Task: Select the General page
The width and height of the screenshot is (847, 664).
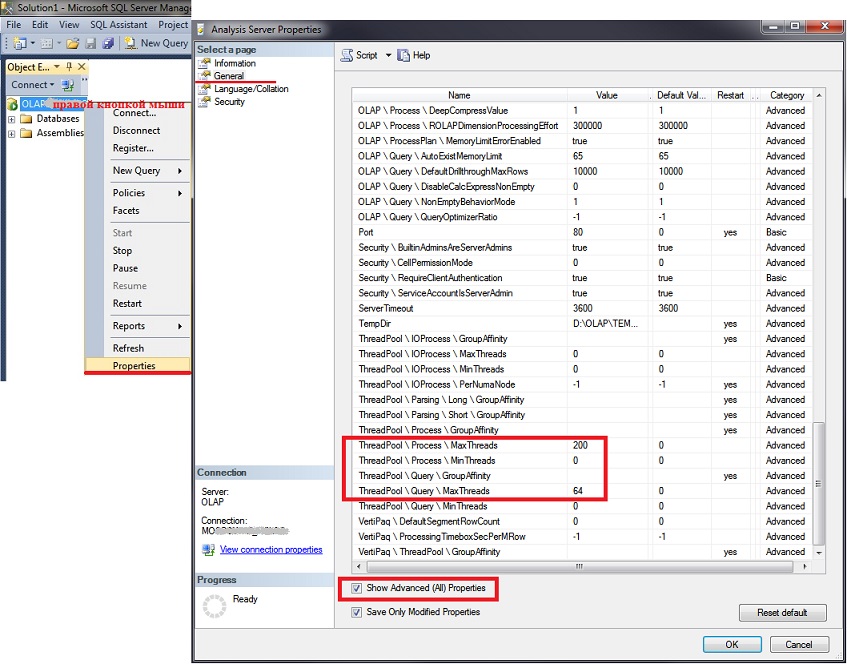Action: tap(228, 76)
